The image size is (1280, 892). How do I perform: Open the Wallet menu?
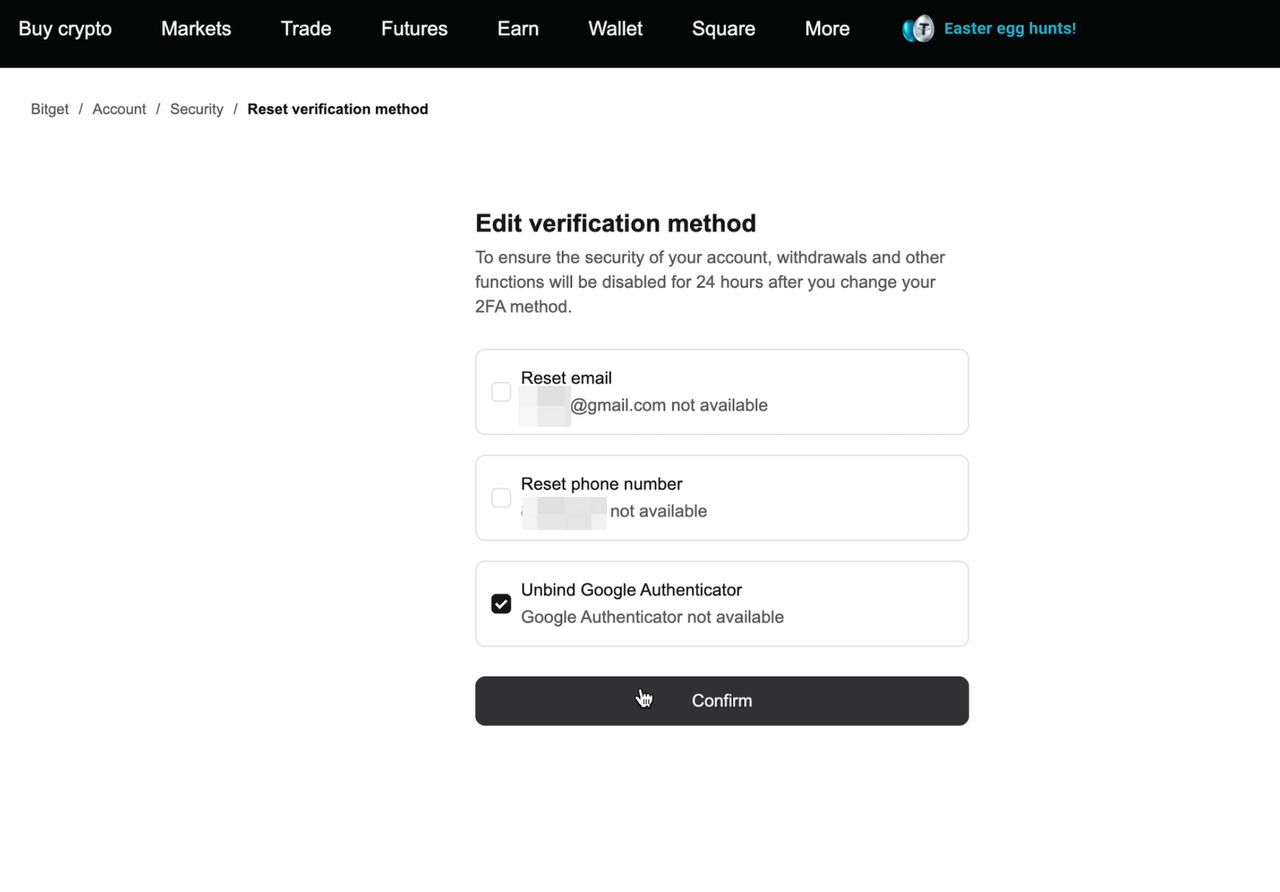coord(614,29)
